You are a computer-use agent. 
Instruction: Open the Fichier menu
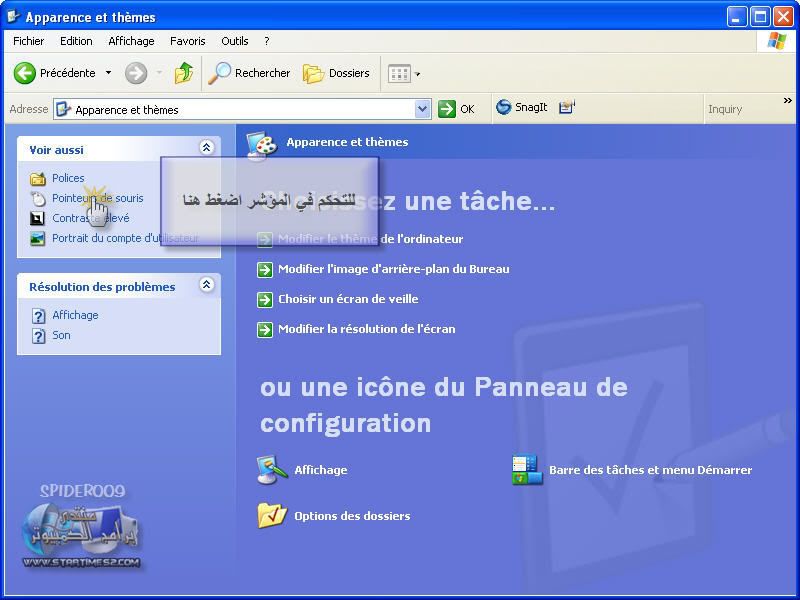[29, 41]
